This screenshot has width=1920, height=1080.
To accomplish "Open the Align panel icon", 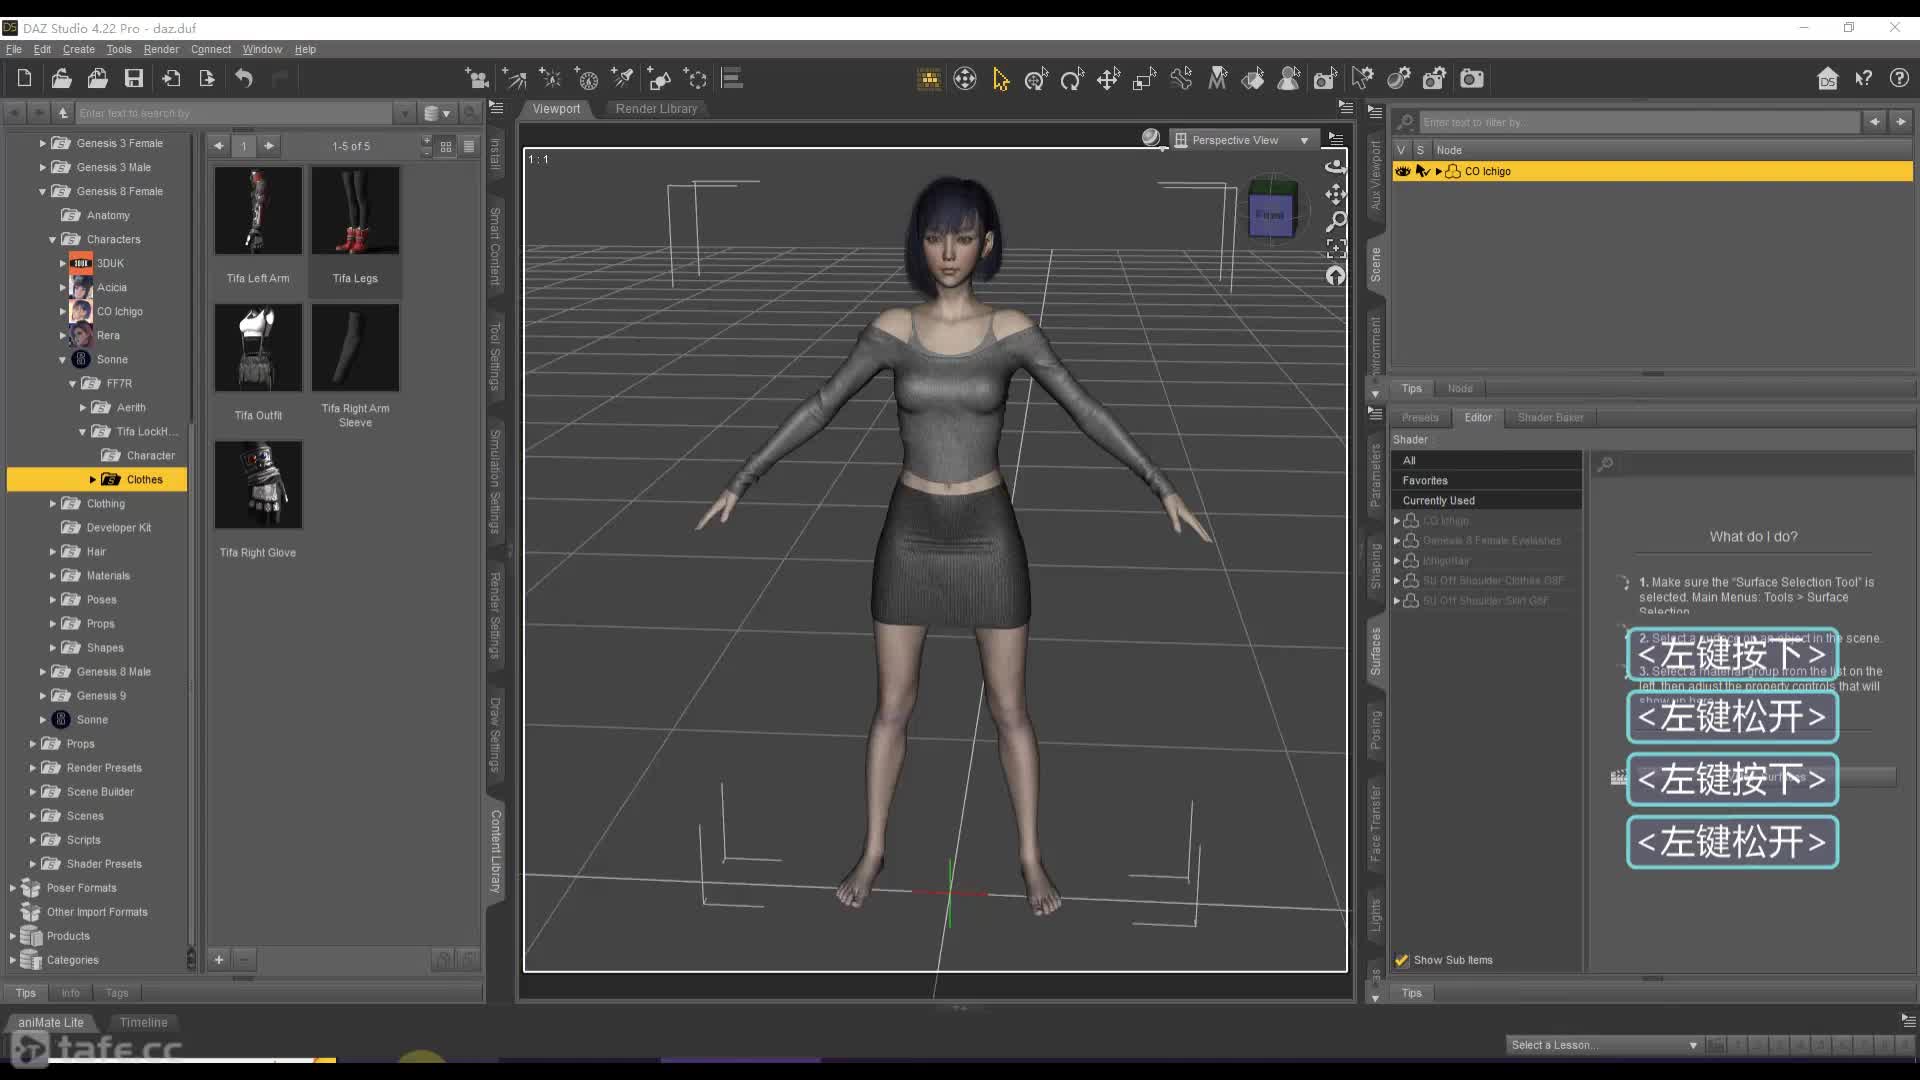I will [x=732, y=78].
